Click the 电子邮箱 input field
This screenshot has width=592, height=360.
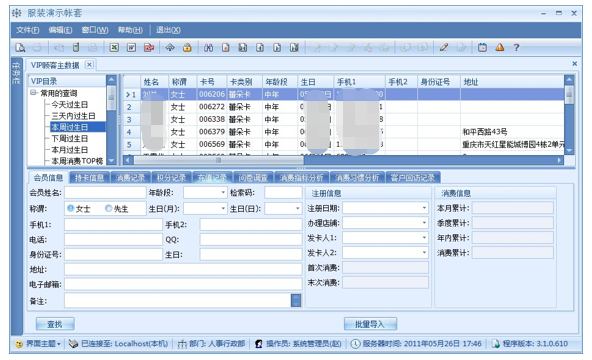coord(183,284)
